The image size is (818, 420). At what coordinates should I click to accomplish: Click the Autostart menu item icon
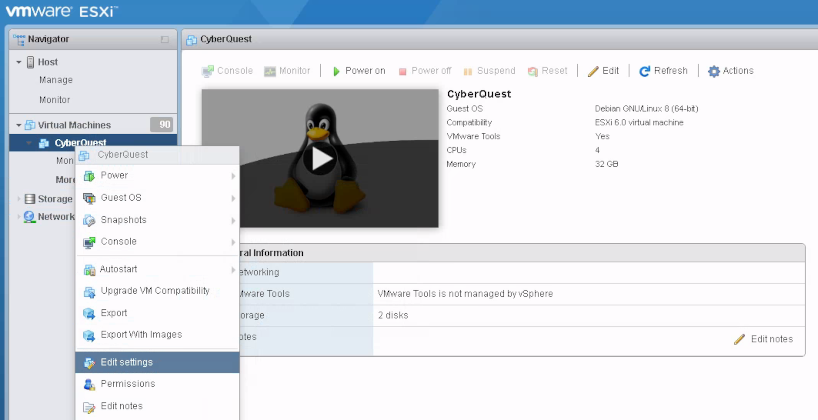(90, 270)
